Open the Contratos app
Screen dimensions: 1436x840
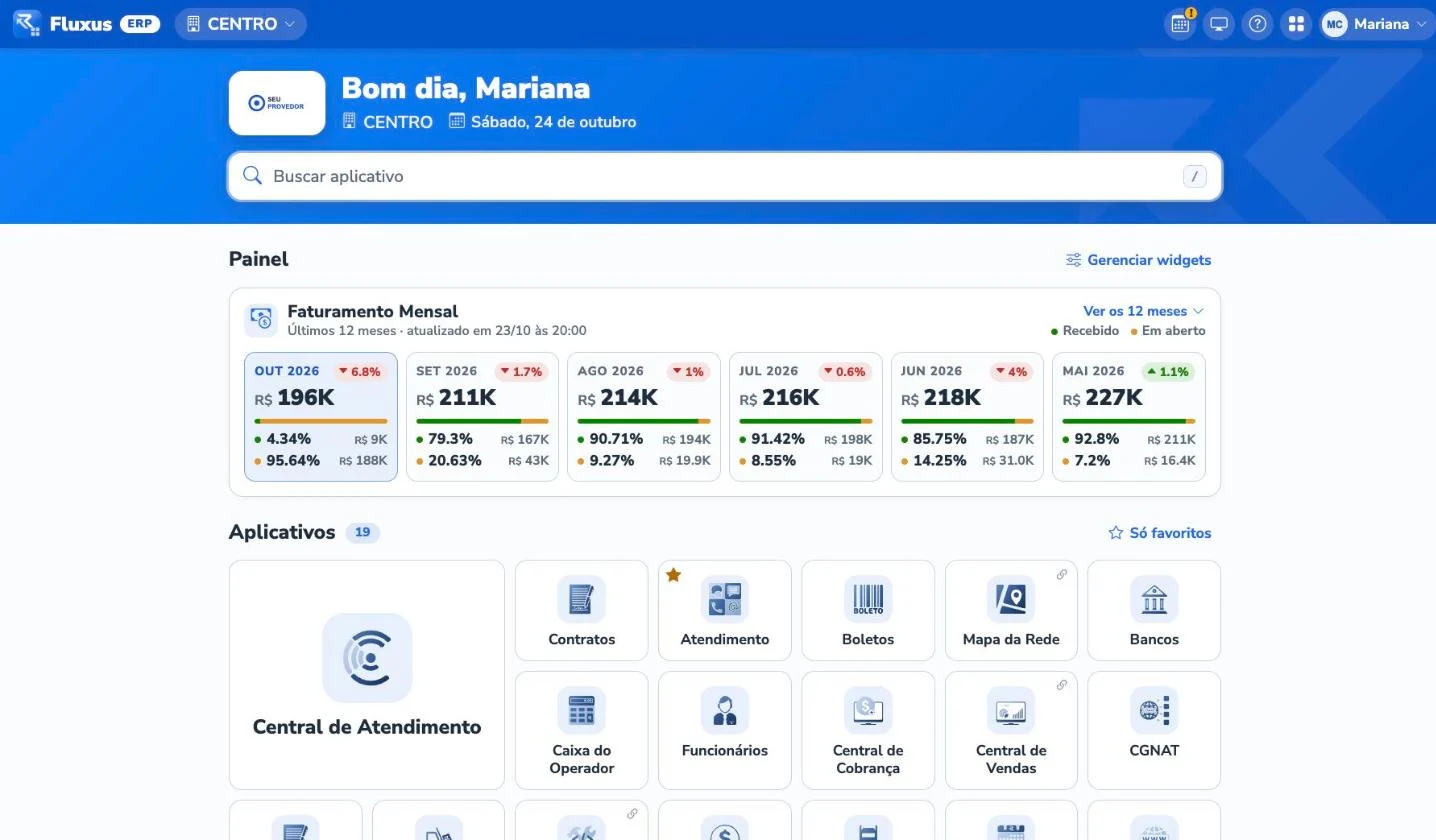pyautogui.click(x=581, y=610)
